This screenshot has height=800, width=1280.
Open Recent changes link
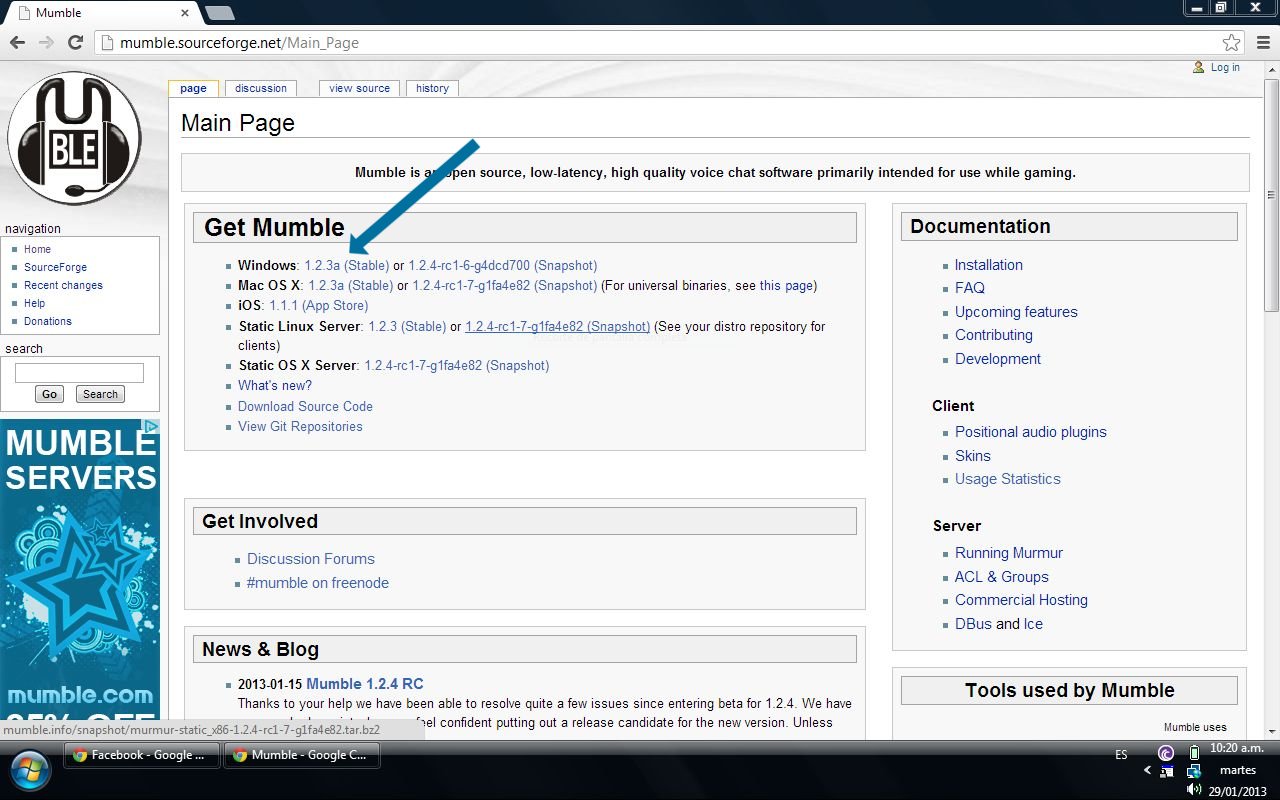click(x=63, y=285)
